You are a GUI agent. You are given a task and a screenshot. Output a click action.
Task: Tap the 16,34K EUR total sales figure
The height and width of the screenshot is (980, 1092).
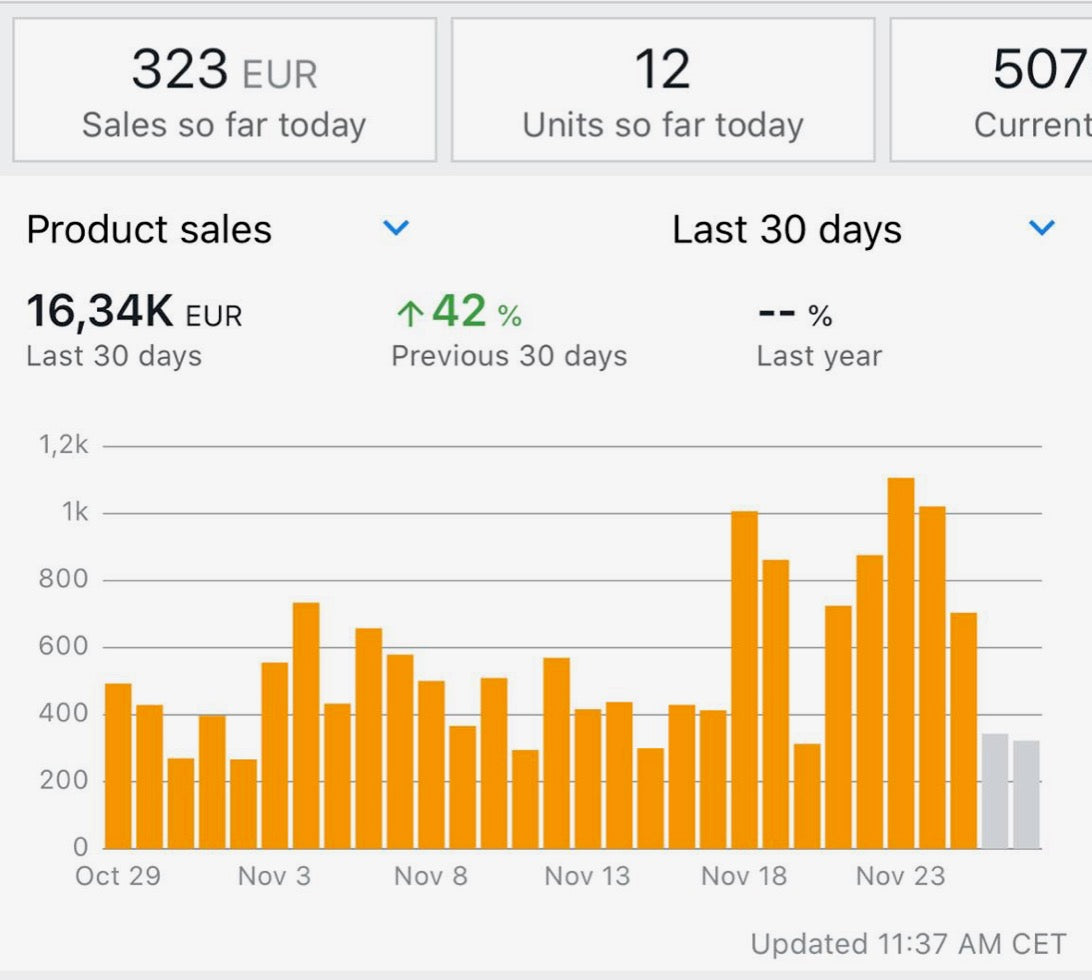134,312
